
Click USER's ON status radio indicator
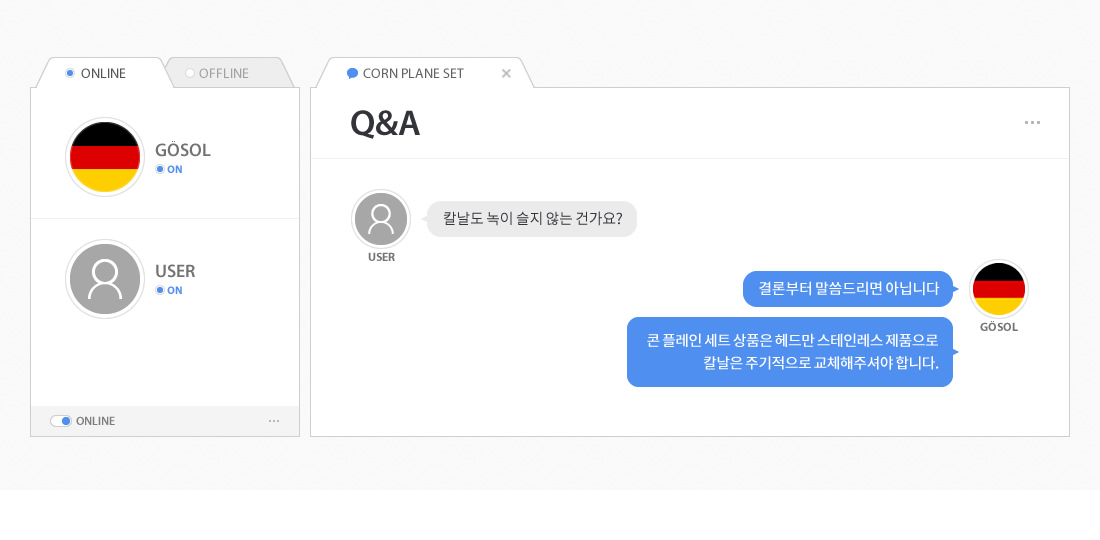[160, 290]
